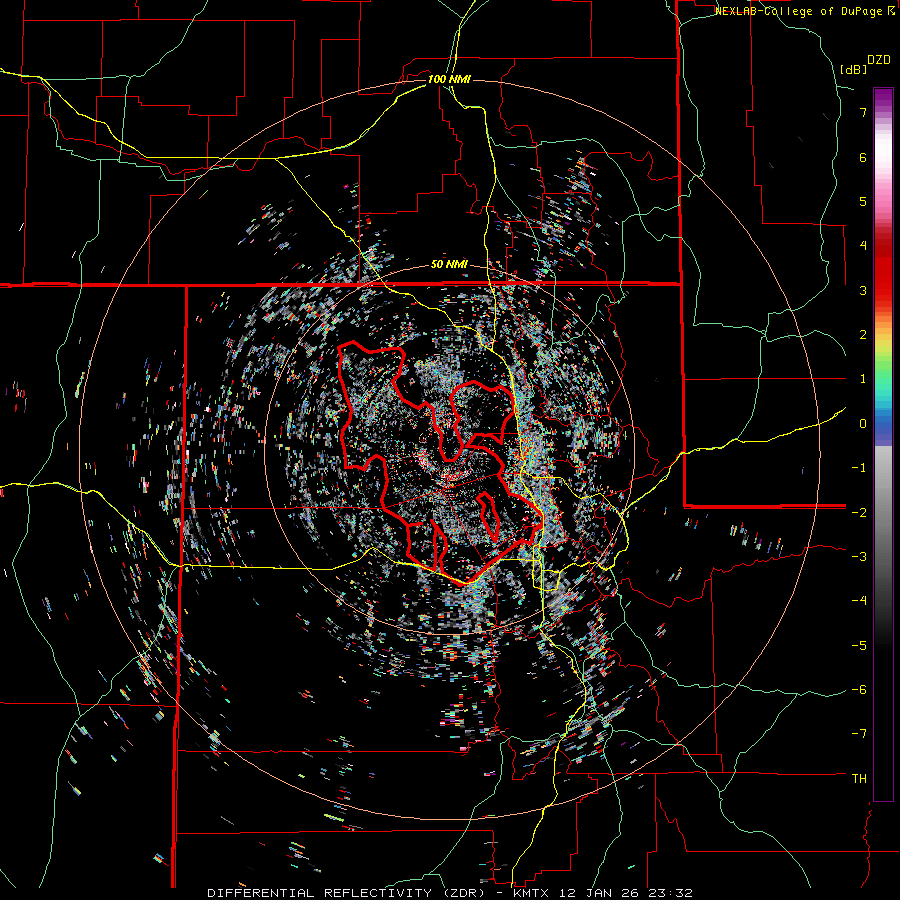This screenshot has width=900, height=900.
Task: Select the "6" value on the scale
Action: [x=863, y=157]
